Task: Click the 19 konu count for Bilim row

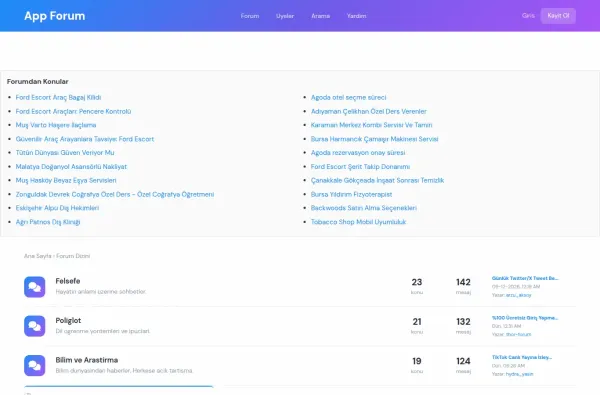Action: tap(417, 365)
